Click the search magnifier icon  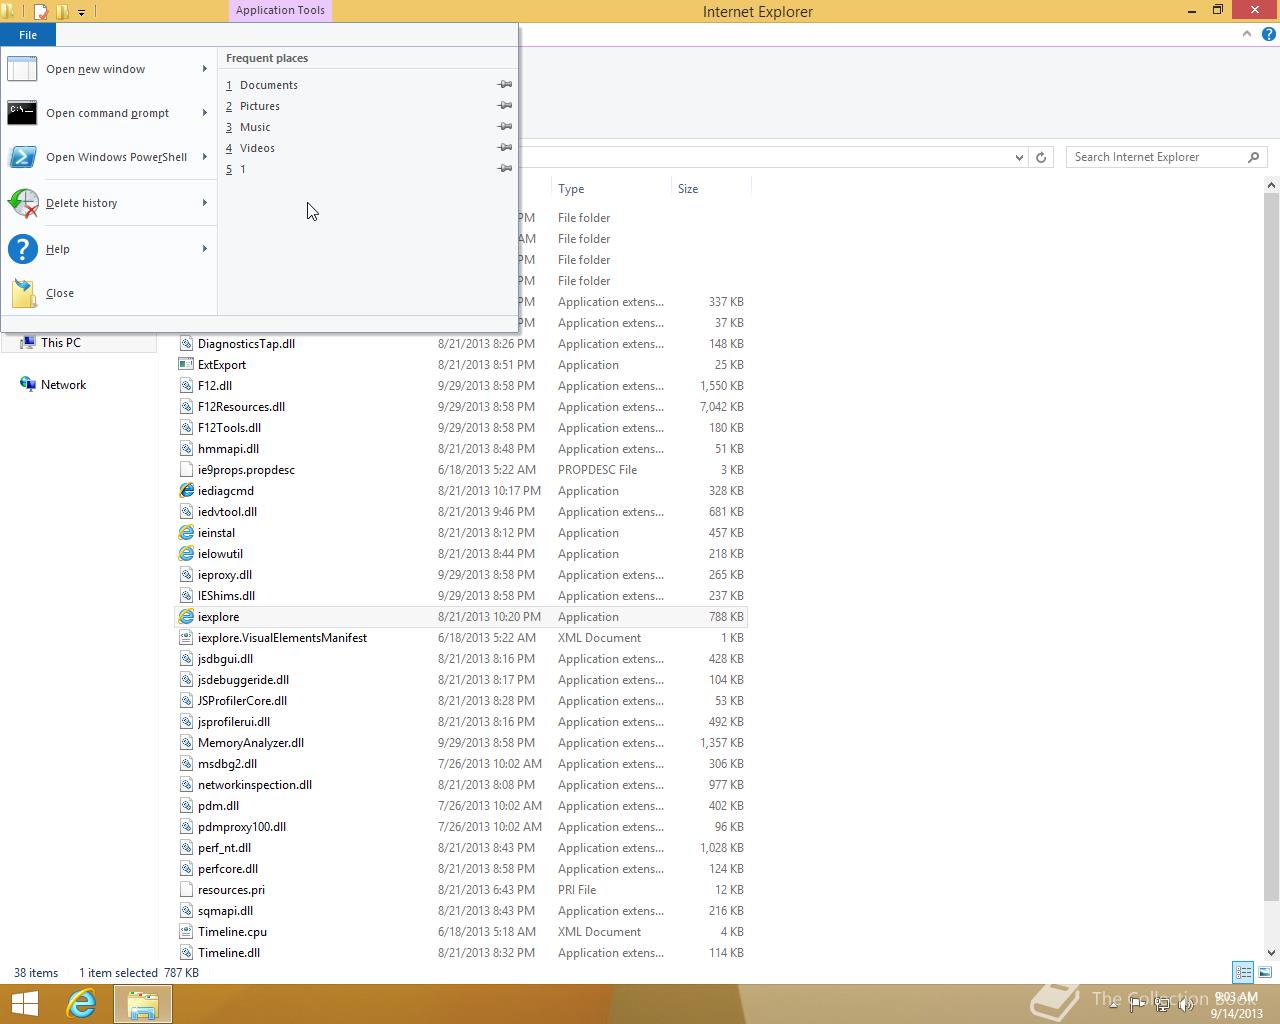pos(1253,157)
